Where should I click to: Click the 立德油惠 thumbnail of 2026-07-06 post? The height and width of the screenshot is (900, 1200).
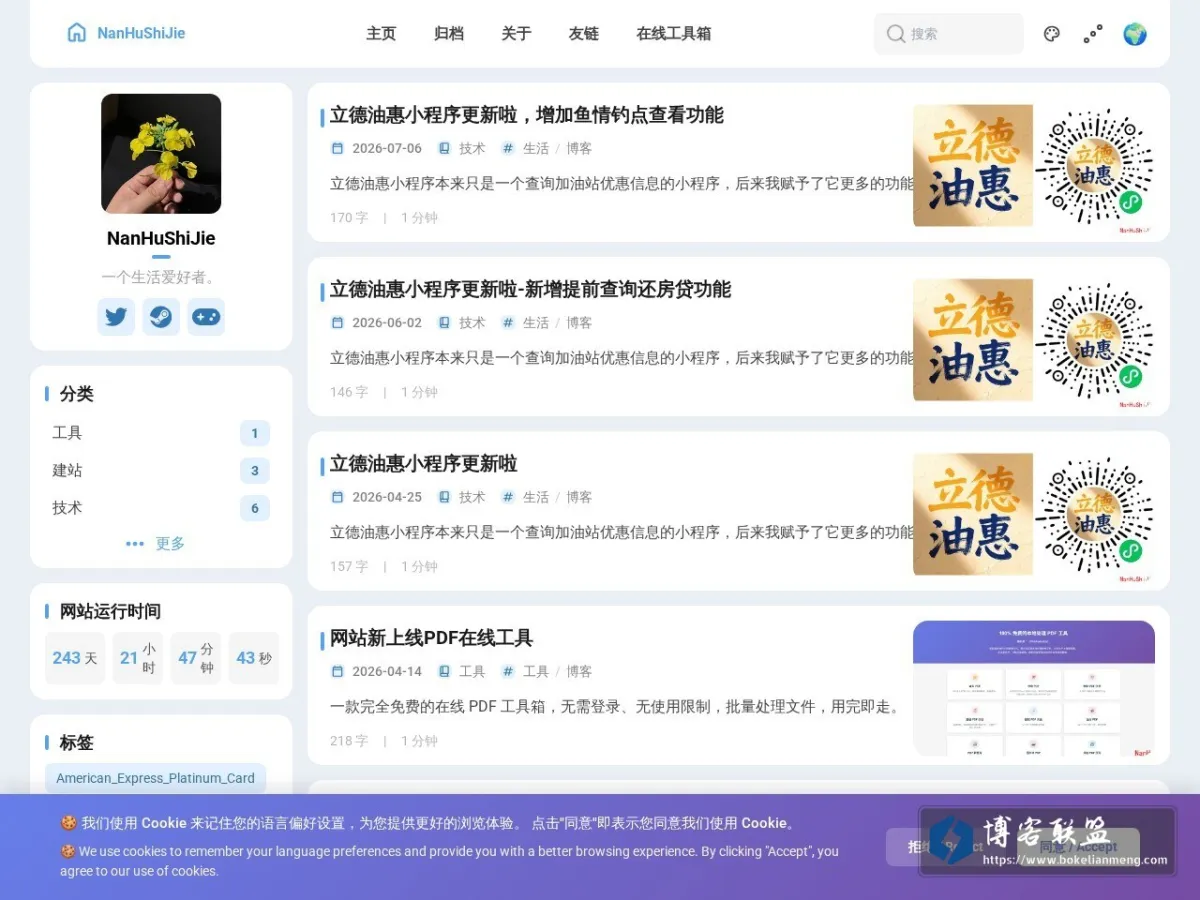click(x=1034, y=166)
